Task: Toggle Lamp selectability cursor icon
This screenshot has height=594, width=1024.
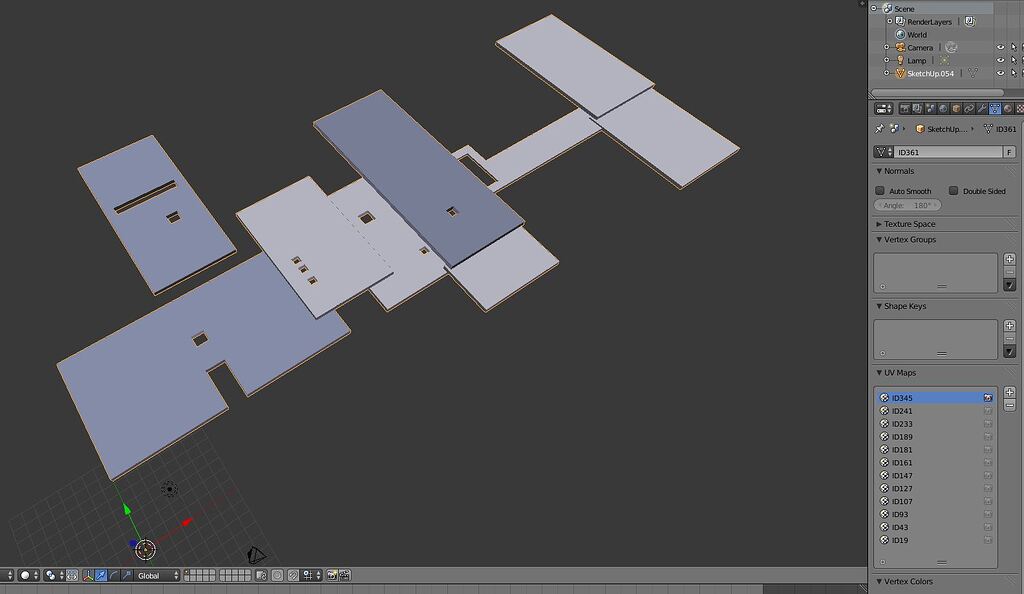Action: pos(1014,60)
